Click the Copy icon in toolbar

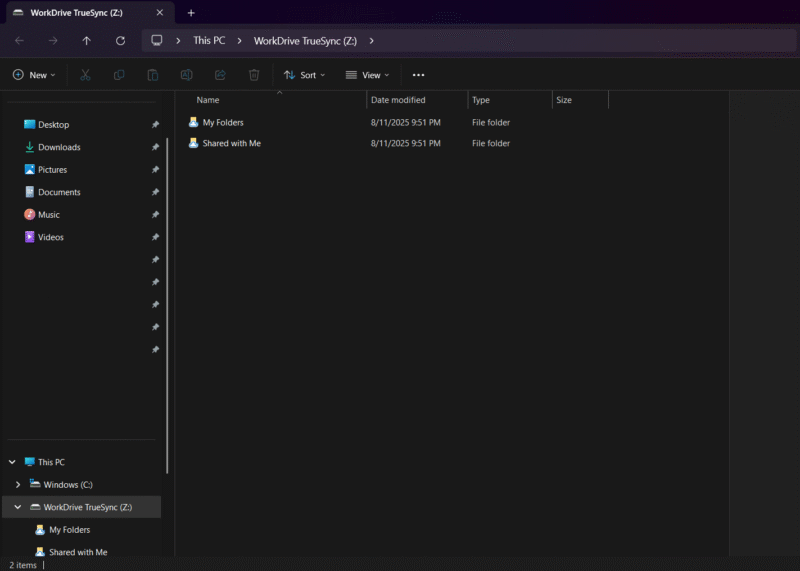[119, 75]
